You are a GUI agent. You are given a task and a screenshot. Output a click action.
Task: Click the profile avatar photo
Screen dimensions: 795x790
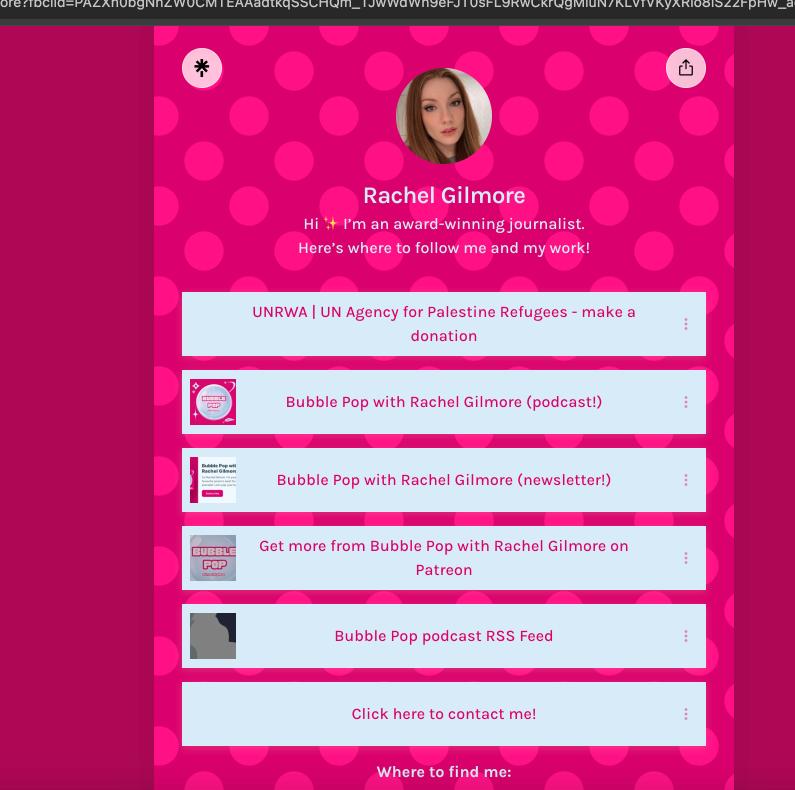pos(444,116)
